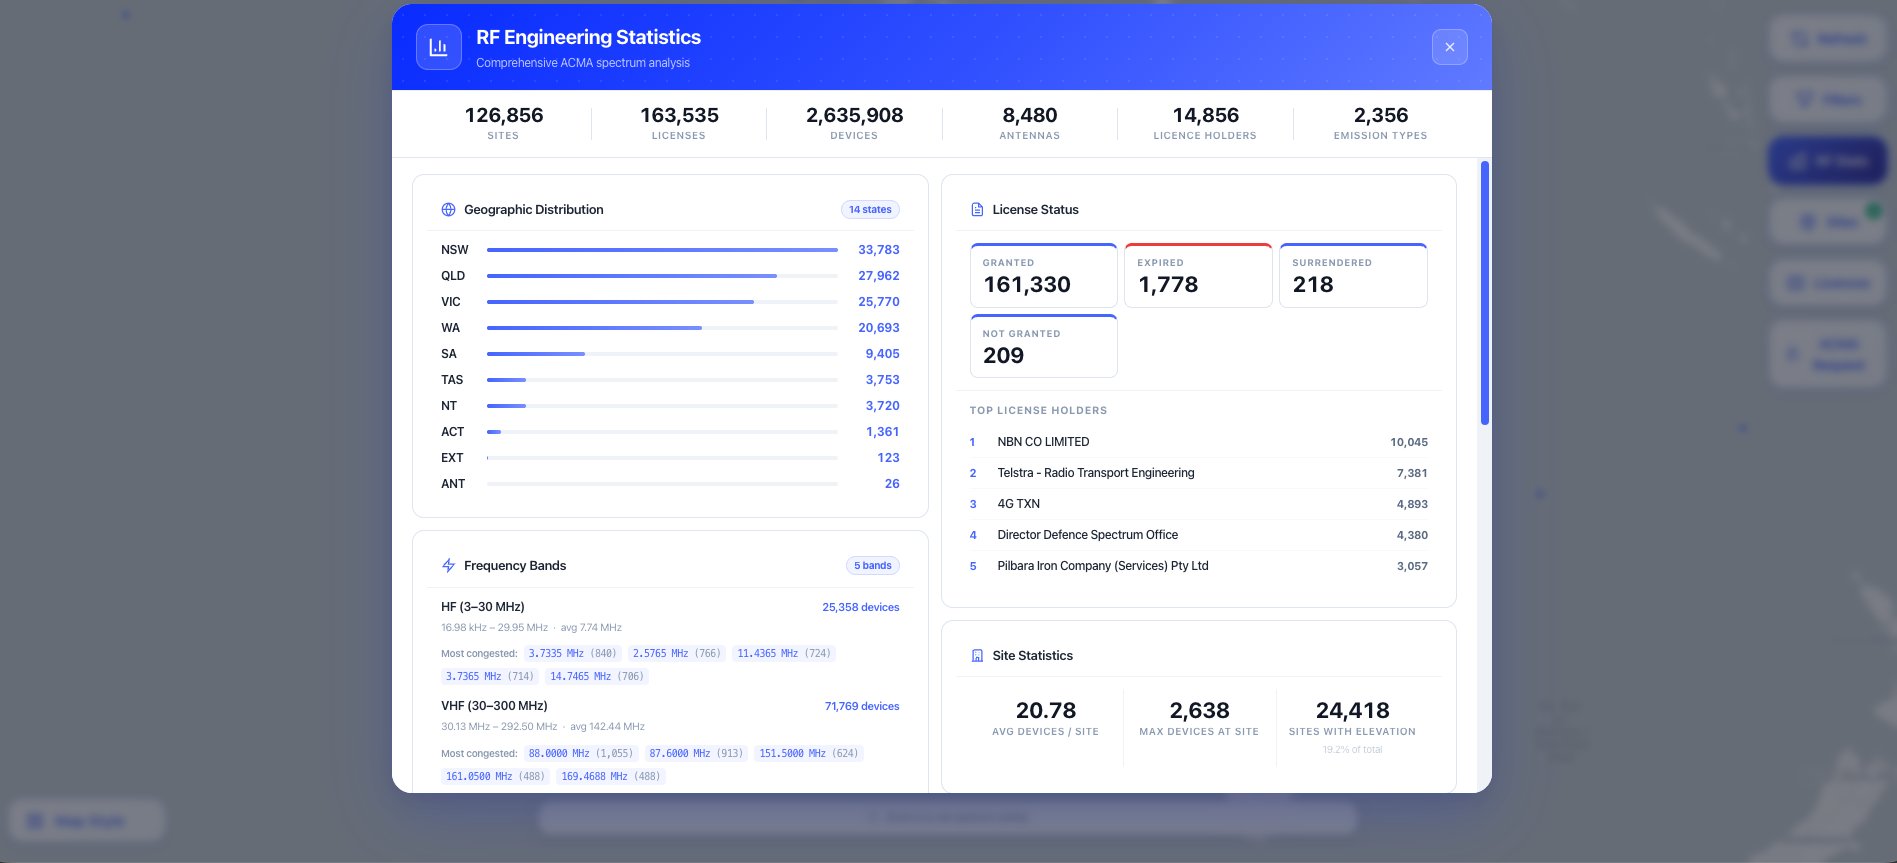This screenshot has height=863, width=1897.
Task: Click the document icon beside License Status
Action: (977, 210)
